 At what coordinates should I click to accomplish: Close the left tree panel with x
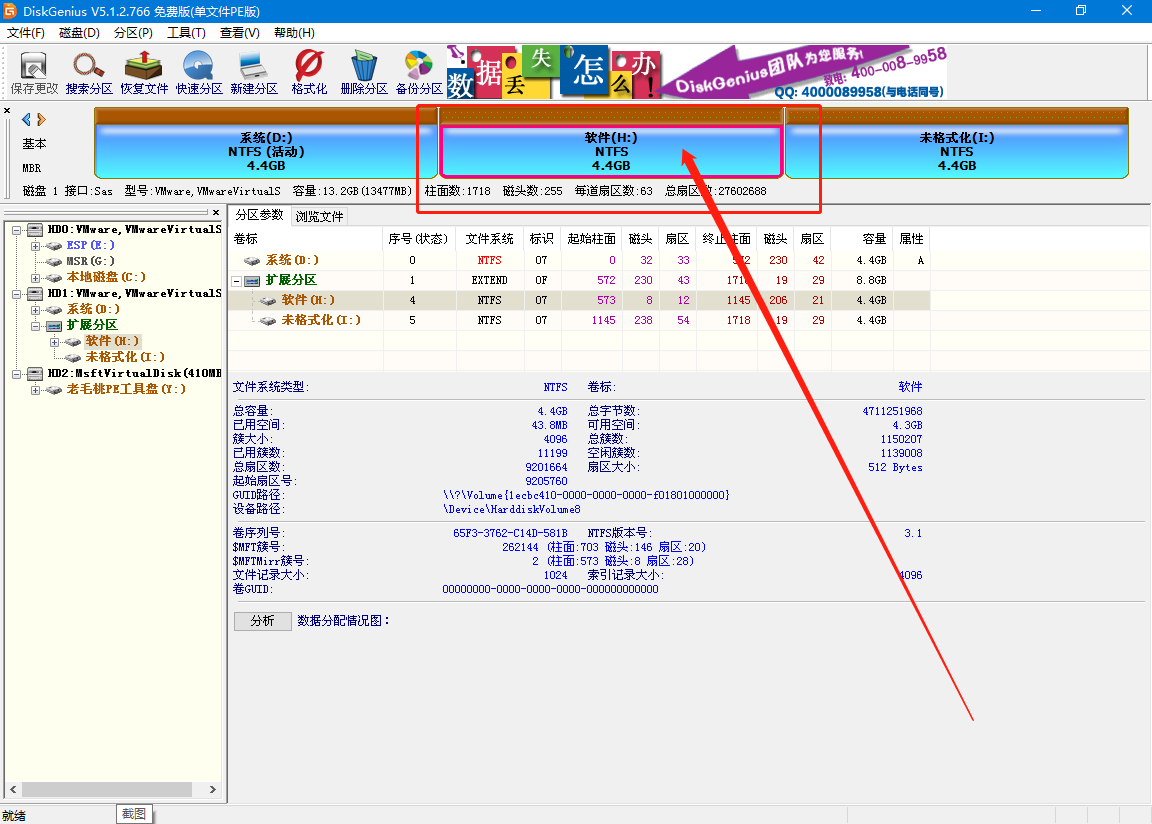[216, 212]
